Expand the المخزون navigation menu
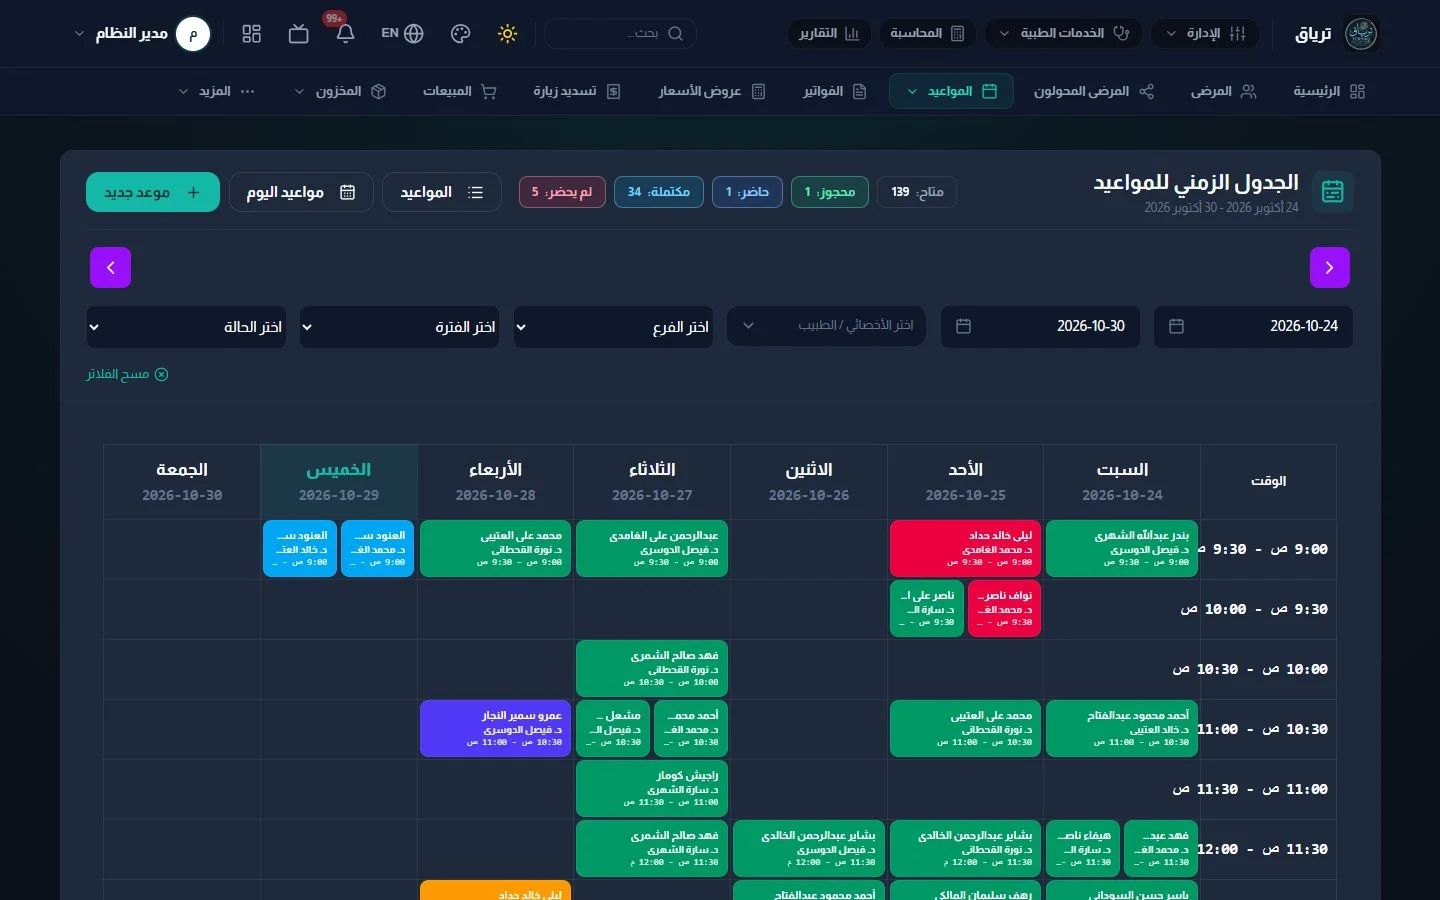Viewport: 1440px width, 900px height. coord(341,91)
